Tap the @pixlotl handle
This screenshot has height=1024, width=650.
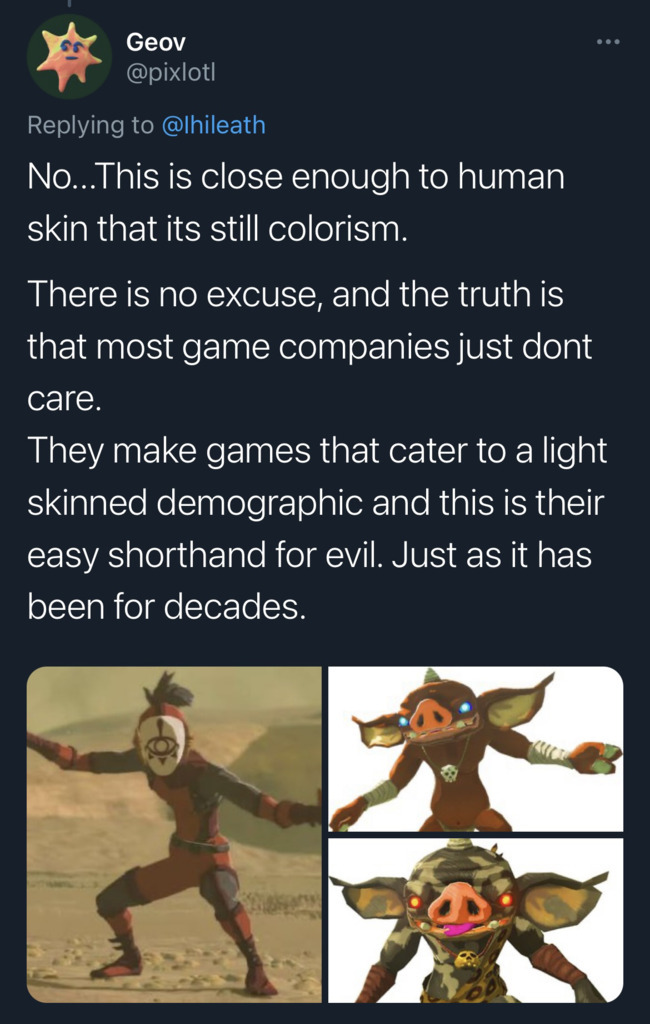[x=171, y=72]
